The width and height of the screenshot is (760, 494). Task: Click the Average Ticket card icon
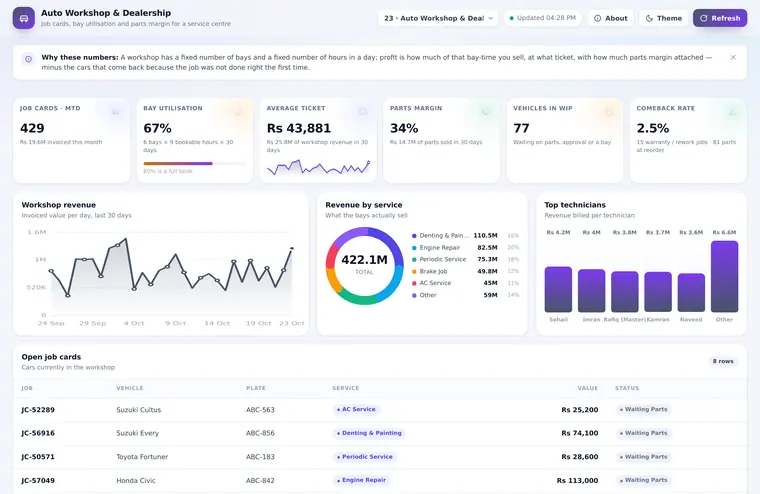[363, 112]
